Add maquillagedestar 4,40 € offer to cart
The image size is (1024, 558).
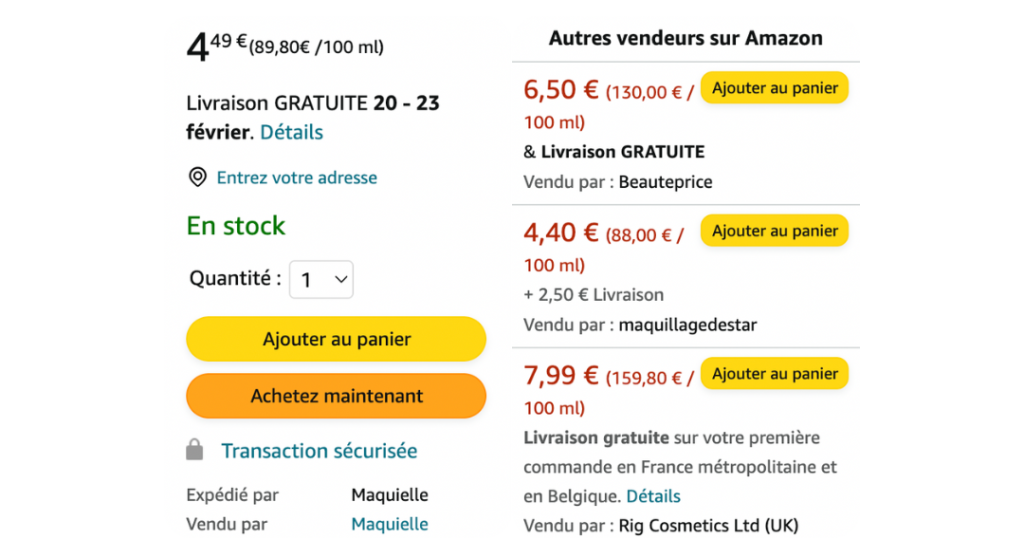(775, 231)
